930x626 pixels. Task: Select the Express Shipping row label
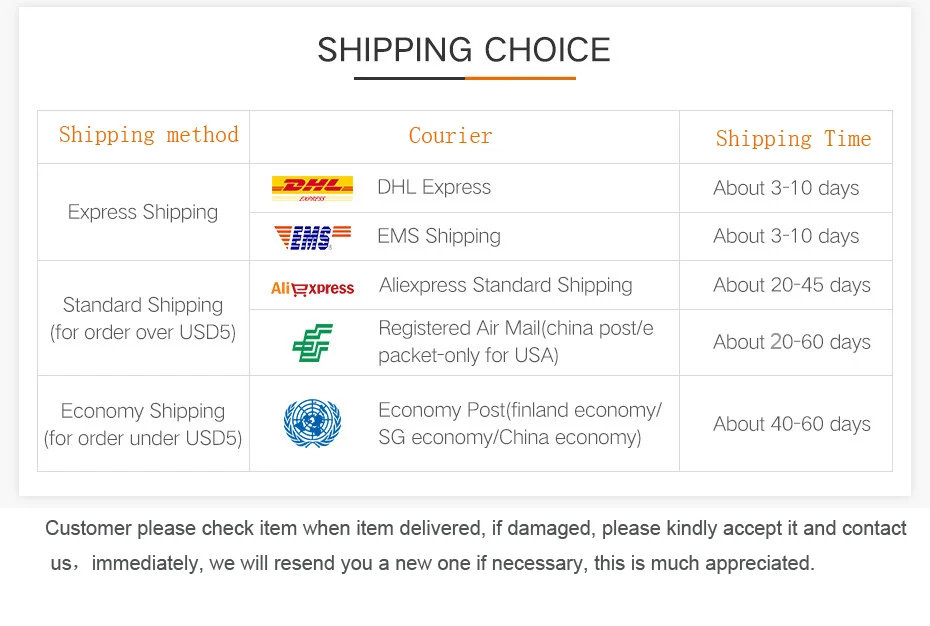point(143,212)
